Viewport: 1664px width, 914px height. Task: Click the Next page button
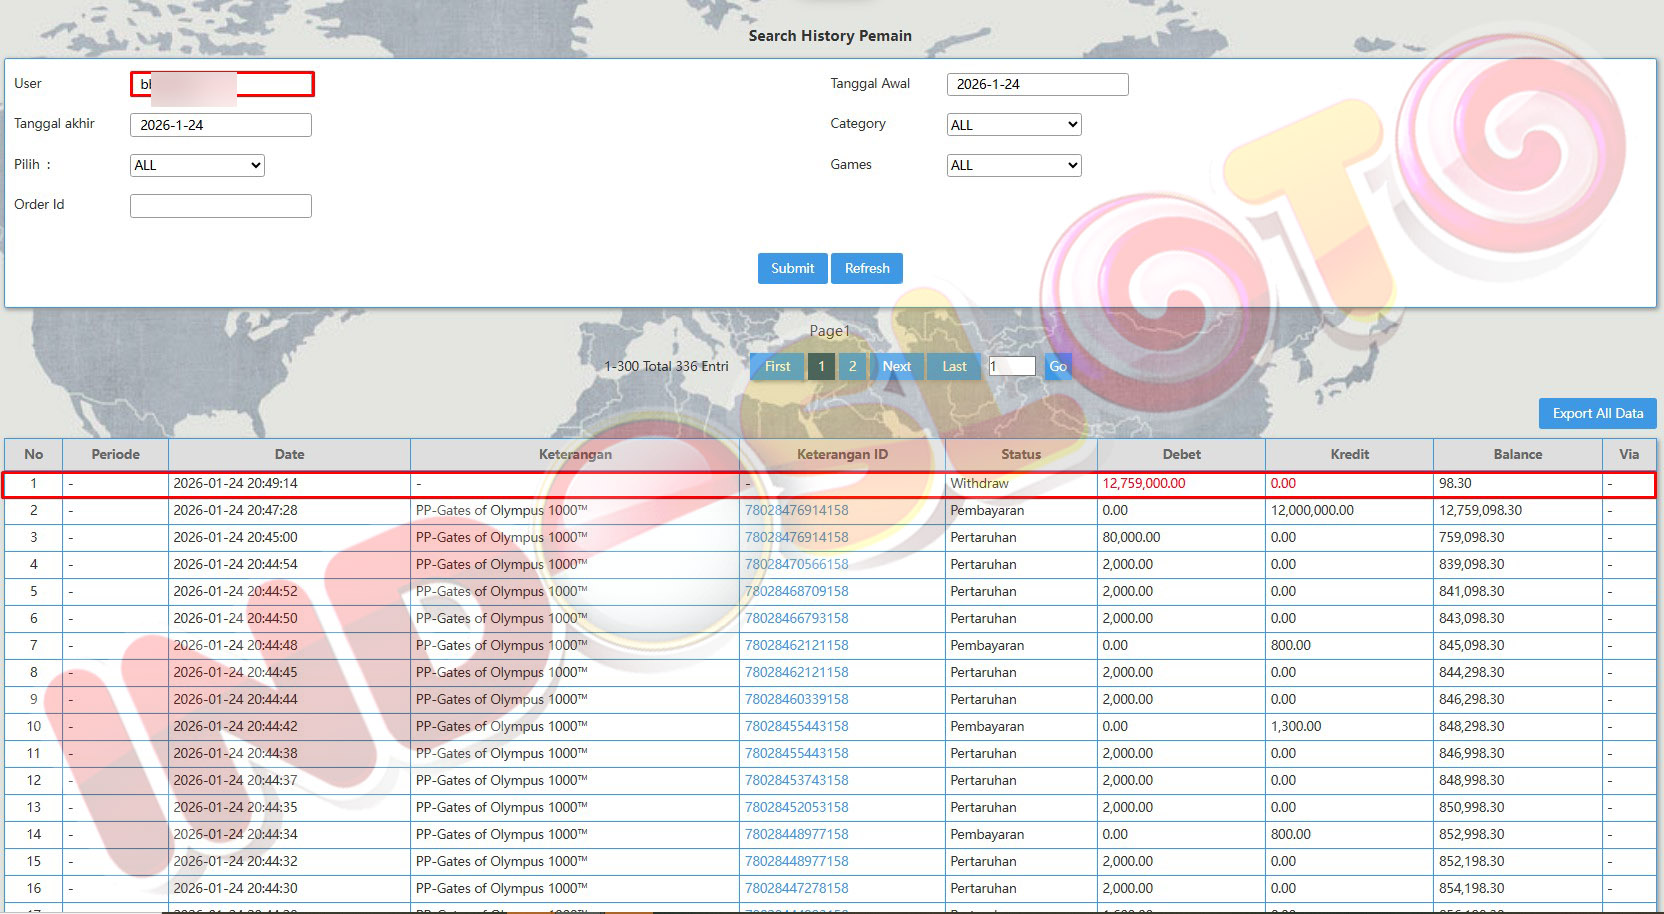click(896, 366)
